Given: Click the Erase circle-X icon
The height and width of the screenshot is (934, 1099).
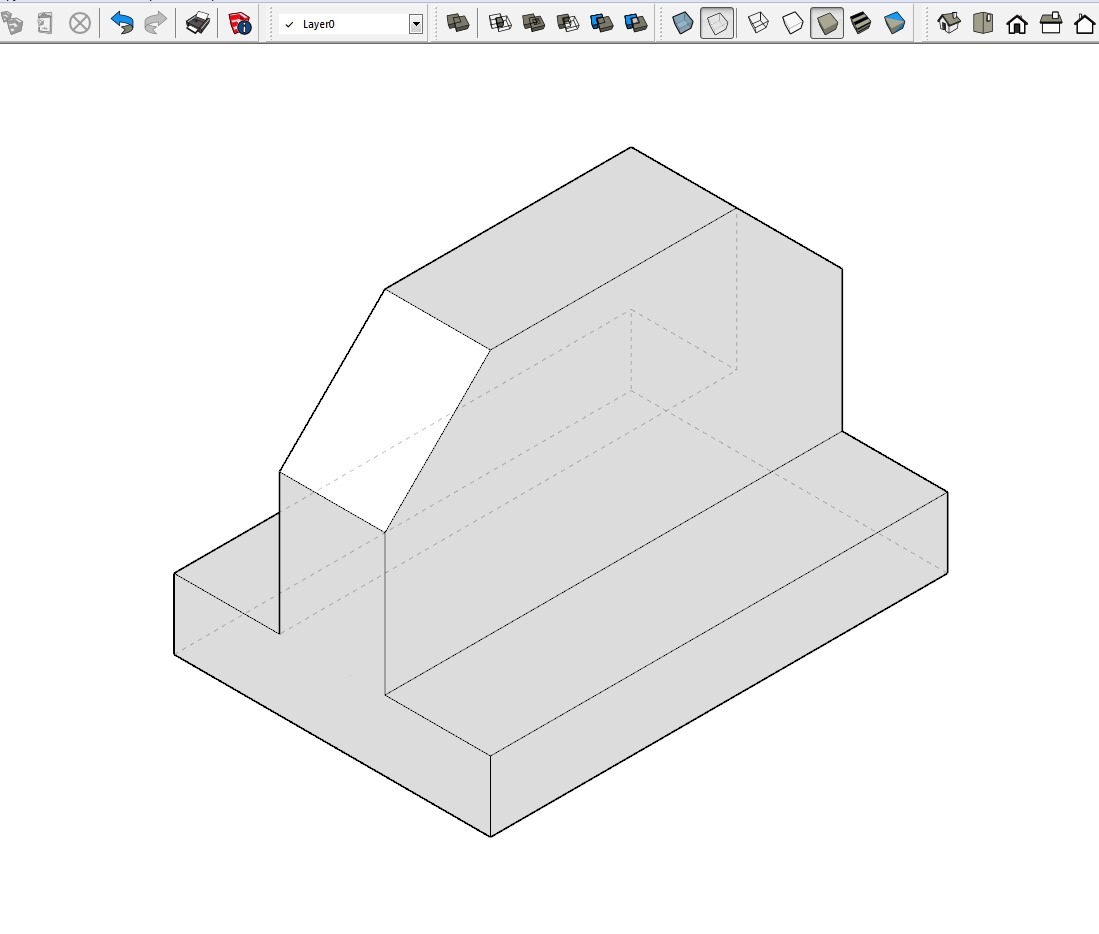Looking at the screenshot, I should point(80,23).
